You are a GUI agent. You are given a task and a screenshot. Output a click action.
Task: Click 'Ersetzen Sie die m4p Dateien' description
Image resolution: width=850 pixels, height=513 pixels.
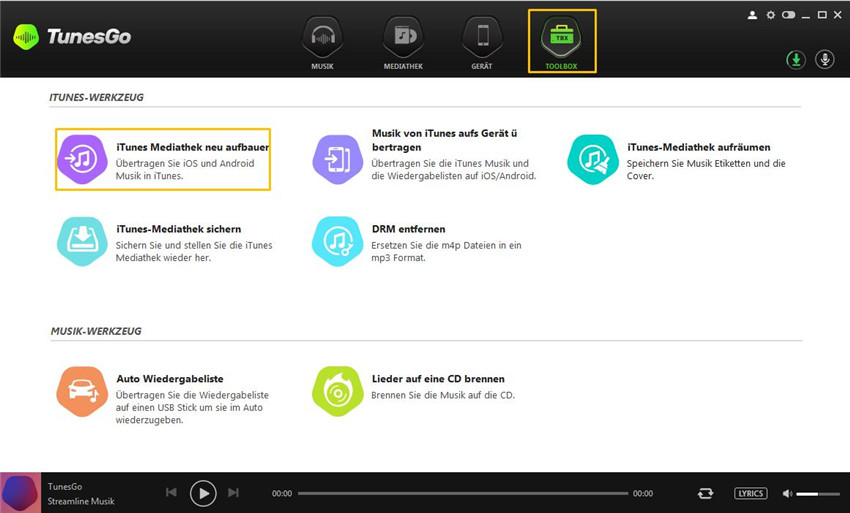446,251
